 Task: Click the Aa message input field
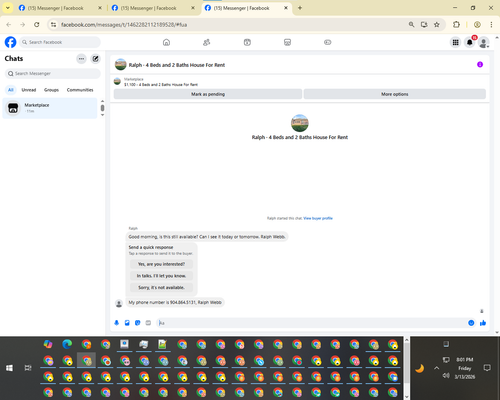coord(312,323)
